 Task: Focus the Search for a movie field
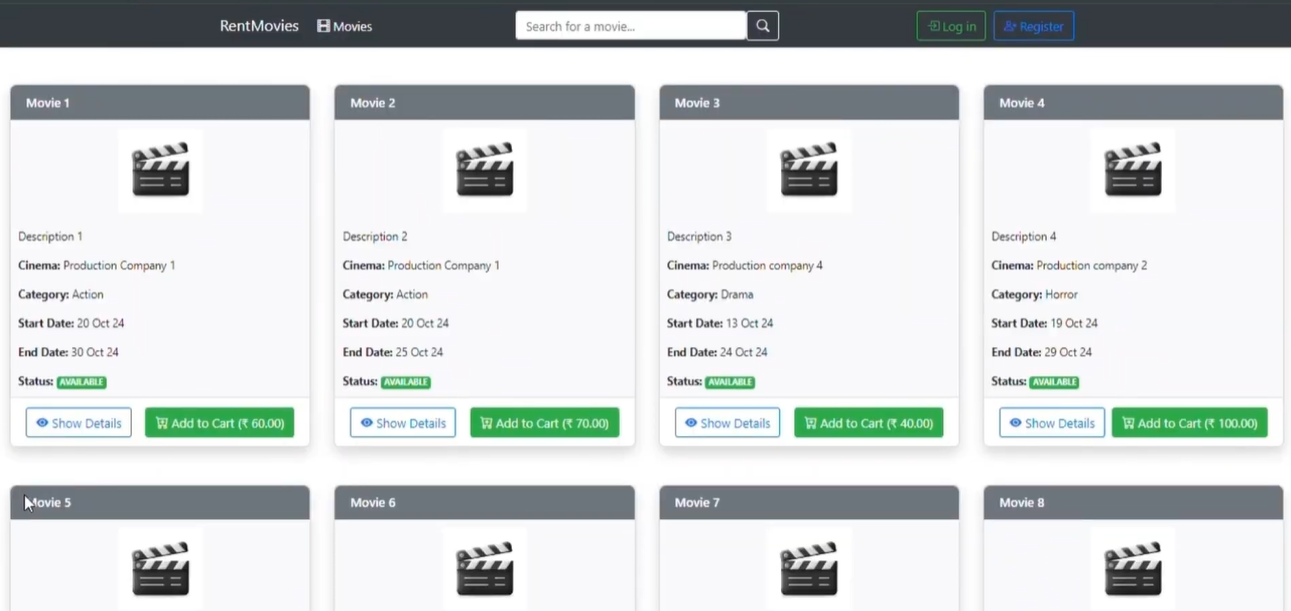point(631,26)
